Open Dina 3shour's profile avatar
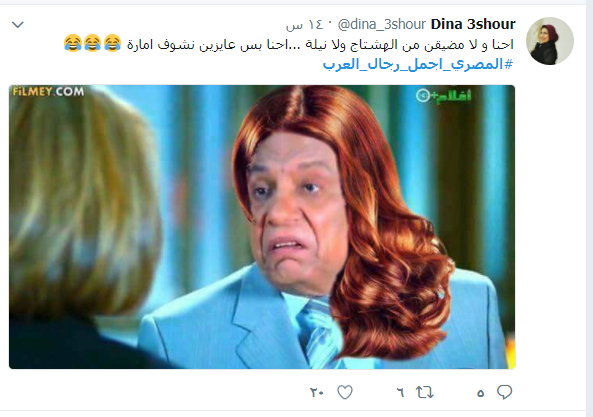 click(x=550, y=41)
